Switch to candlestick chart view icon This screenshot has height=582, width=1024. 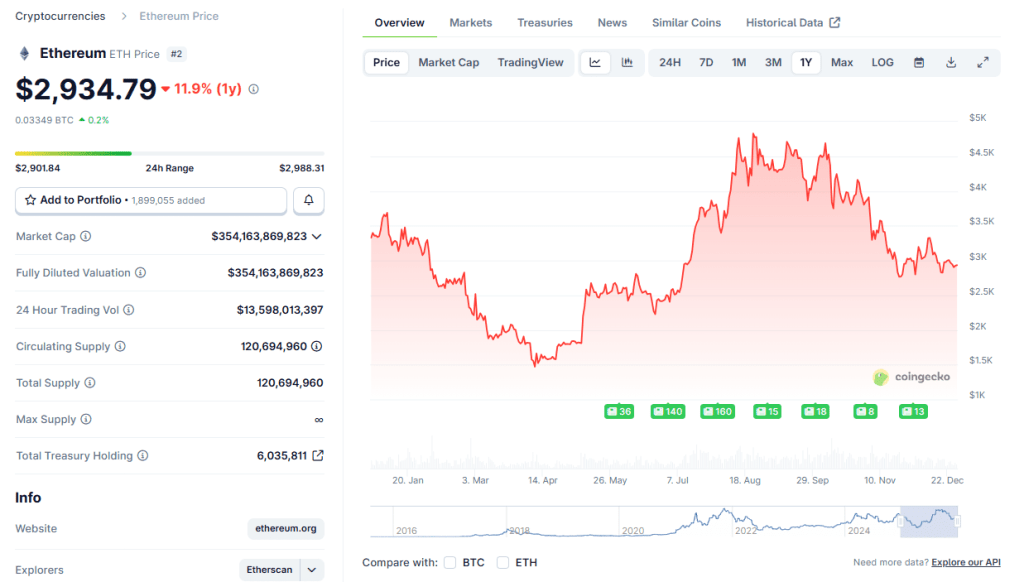tap(628, 62)
